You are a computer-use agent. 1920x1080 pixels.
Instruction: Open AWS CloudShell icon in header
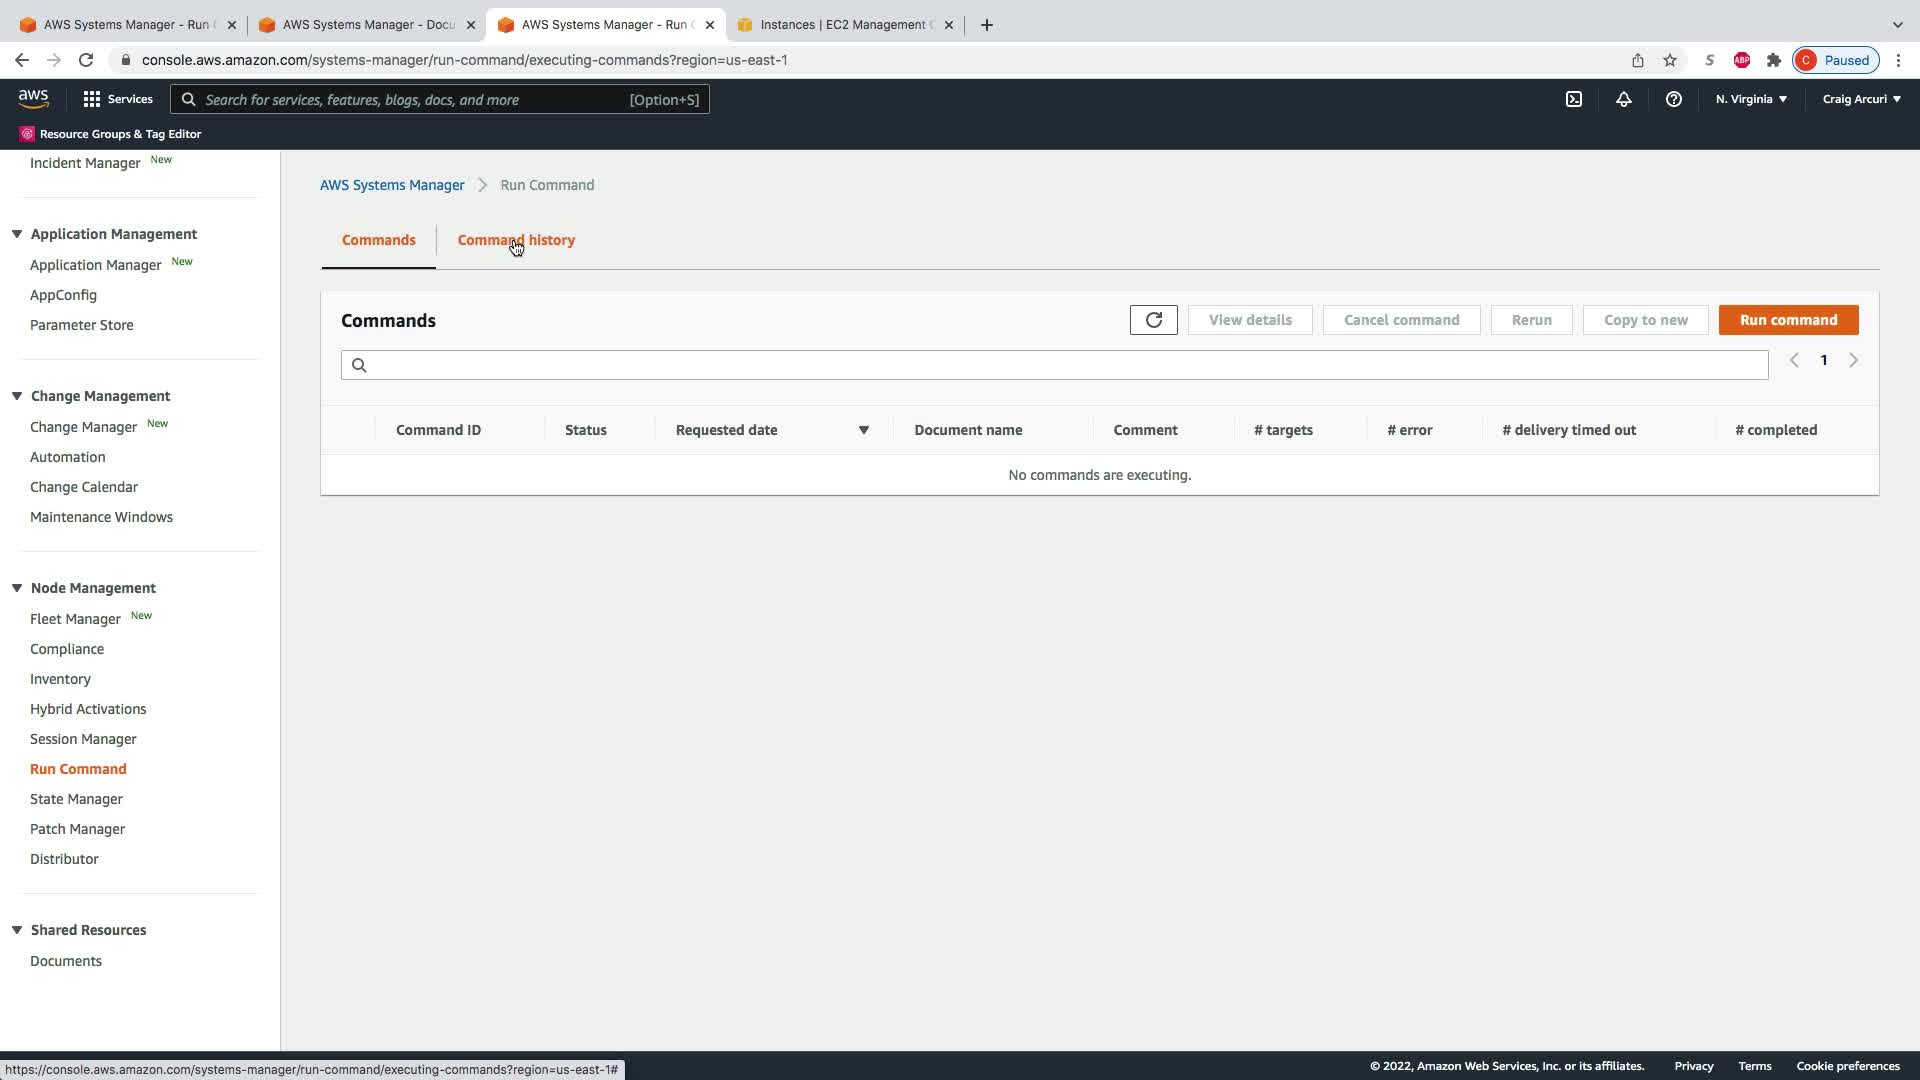(1574, 99)
